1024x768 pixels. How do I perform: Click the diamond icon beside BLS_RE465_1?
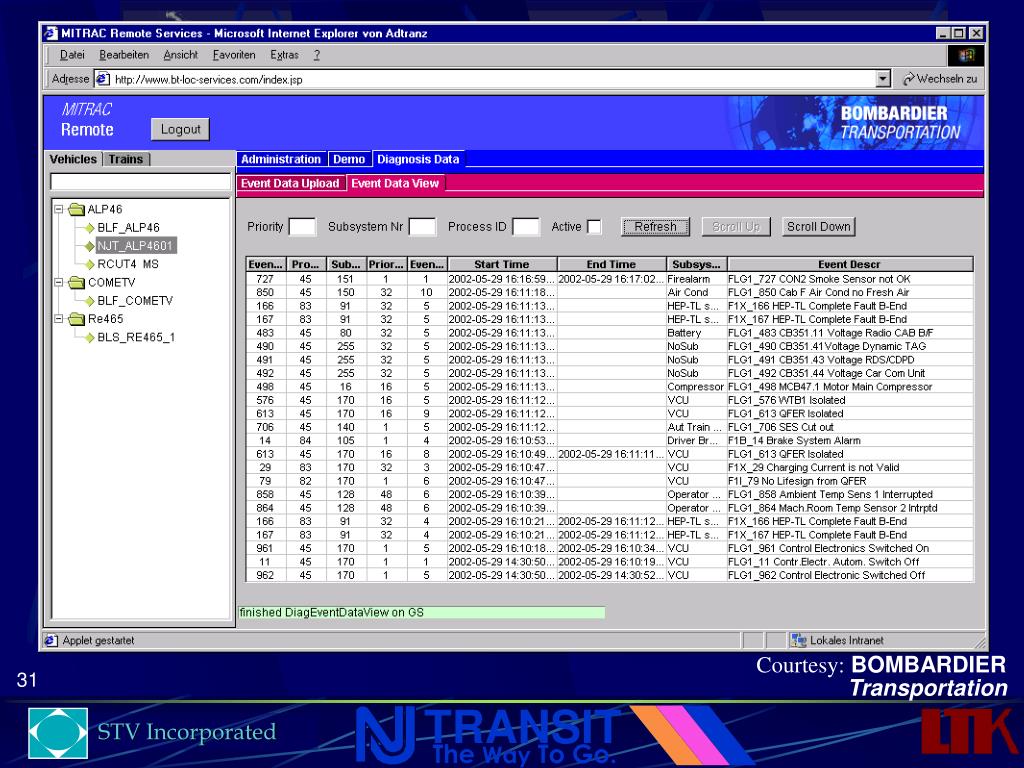click(x=90, y=338)
